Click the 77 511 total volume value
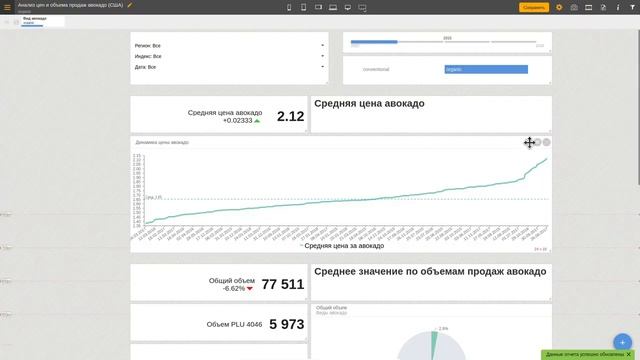Image resolution: width=640 pixels, height=360 pixels. [283, 284]
